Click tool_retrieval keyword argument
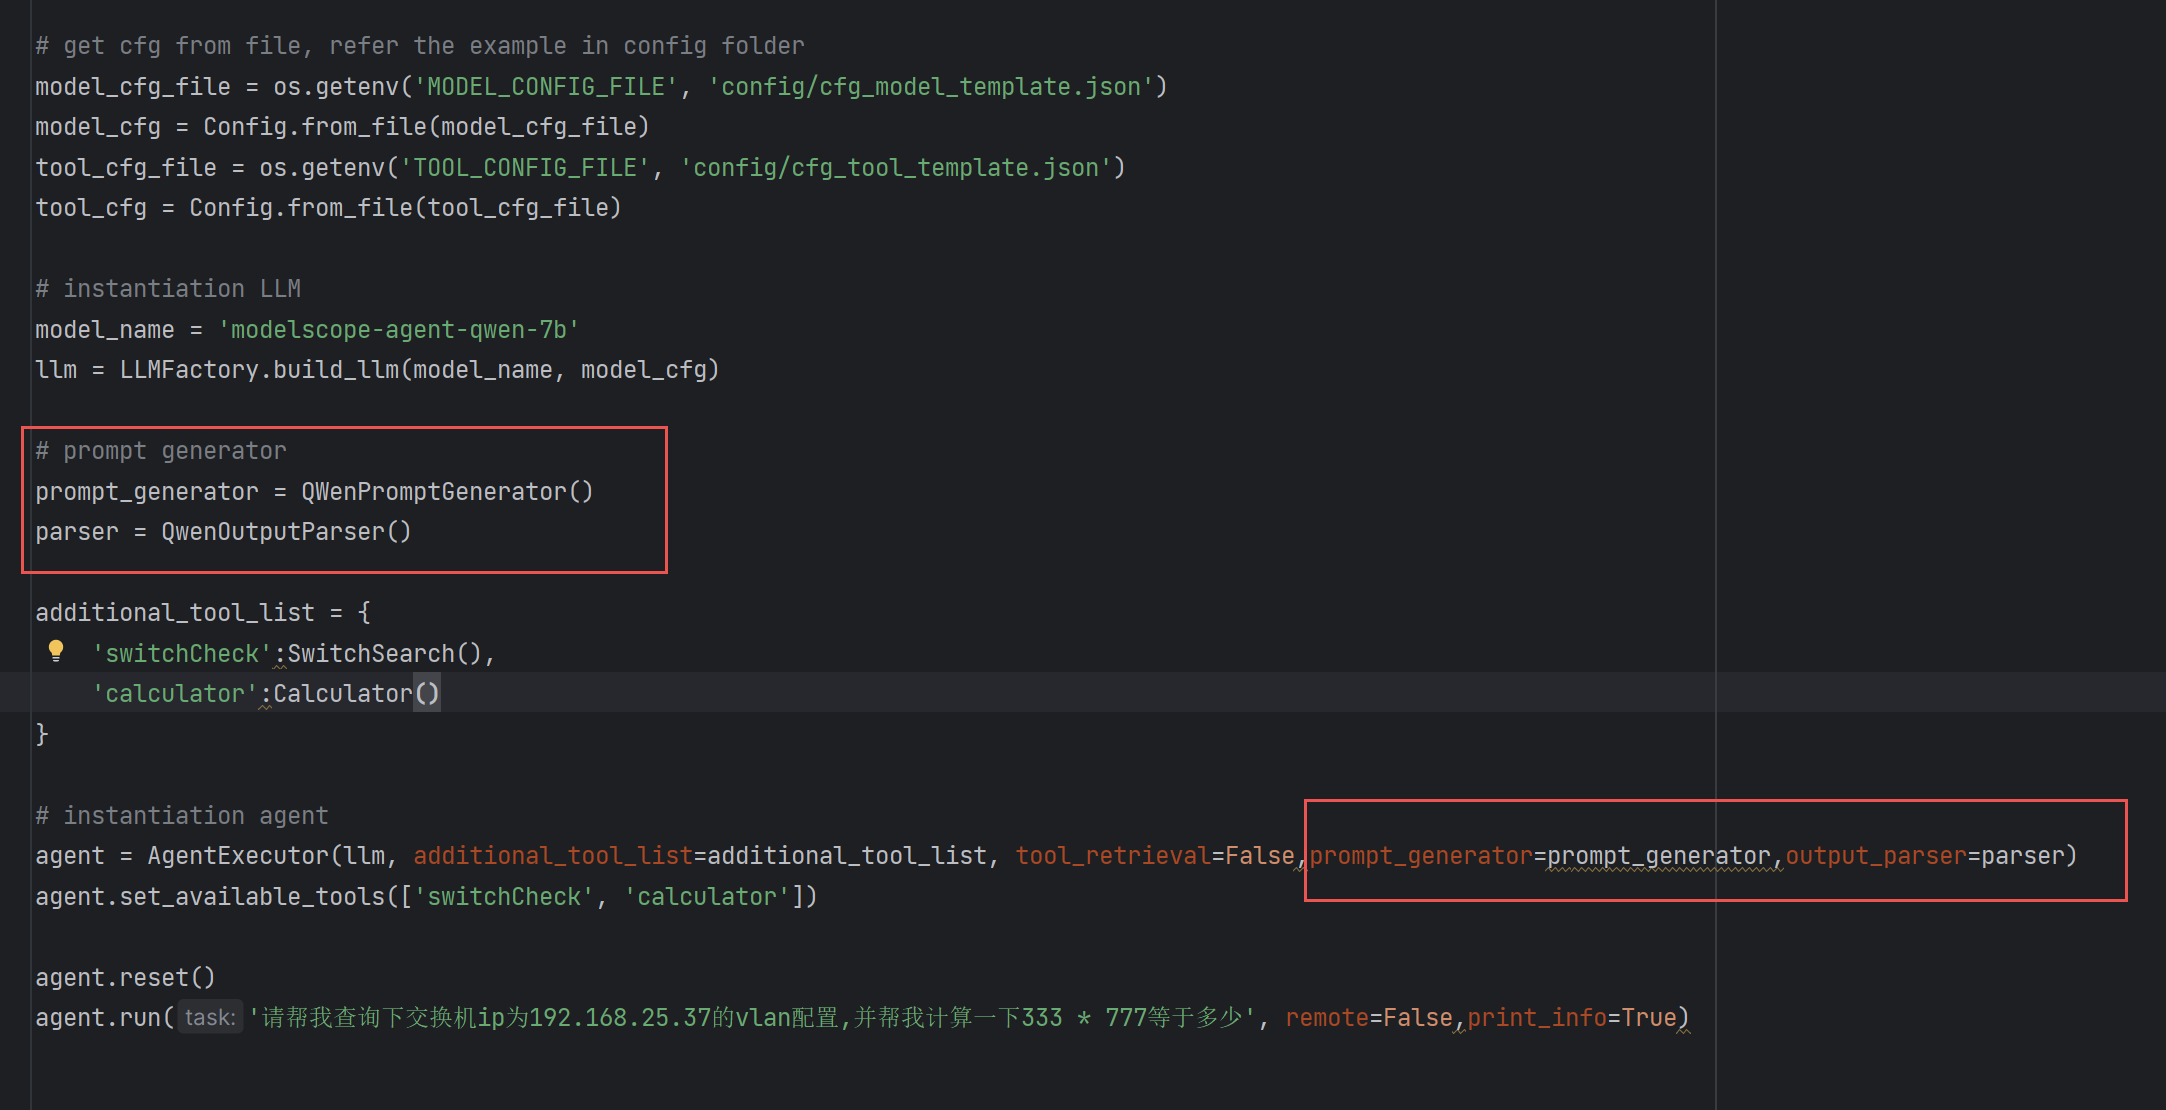Image resolution: width=2166 pixels, height=1110 pixels. click(1112, 856)
